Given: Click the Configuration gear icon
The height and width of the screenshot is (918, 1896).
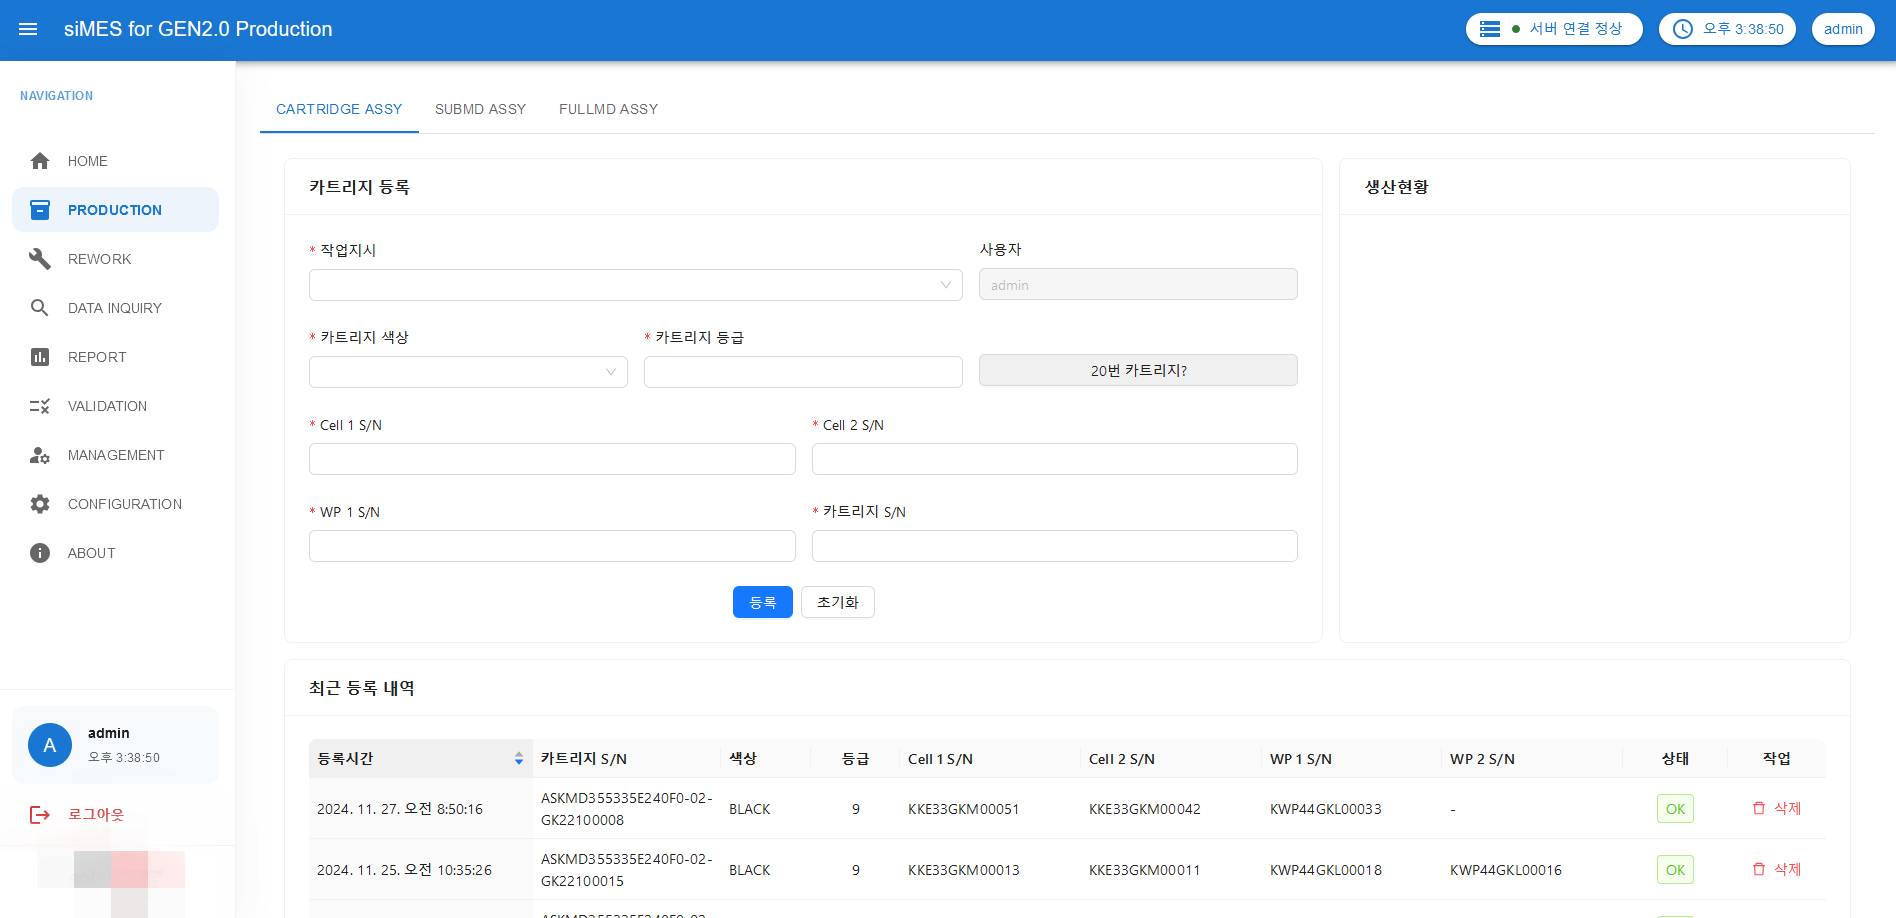Looking at the screenshot, I should (x=40, y=504).
